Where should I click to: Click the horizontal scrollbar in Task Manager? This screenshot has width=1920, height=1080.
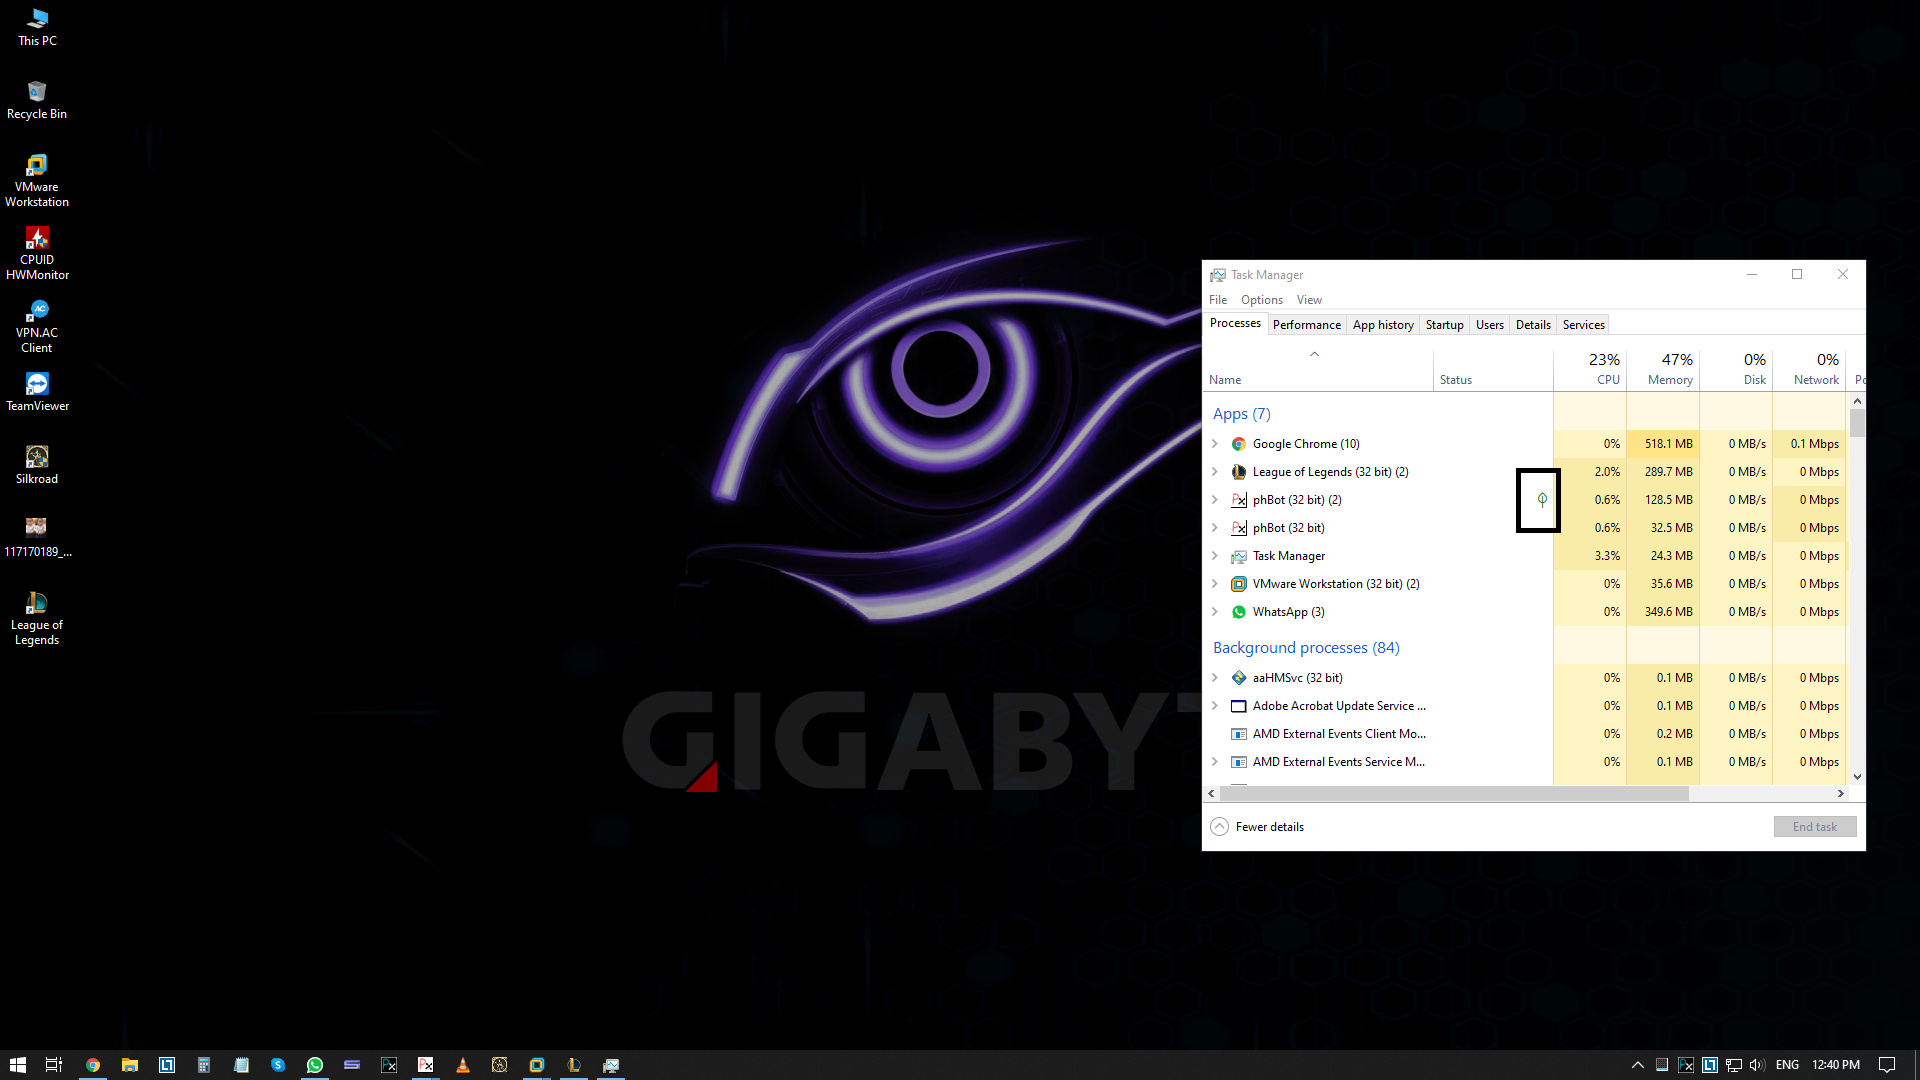[1450, 793]
